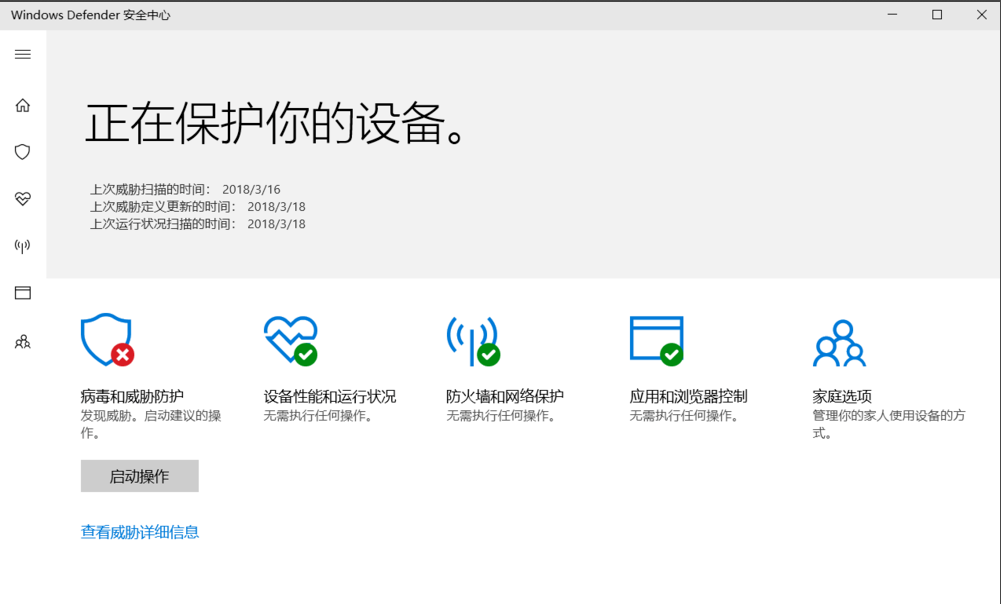Click the blue family figures icon
The width and height of the screenshot is (1001, 604).
(x=839, y=340)
